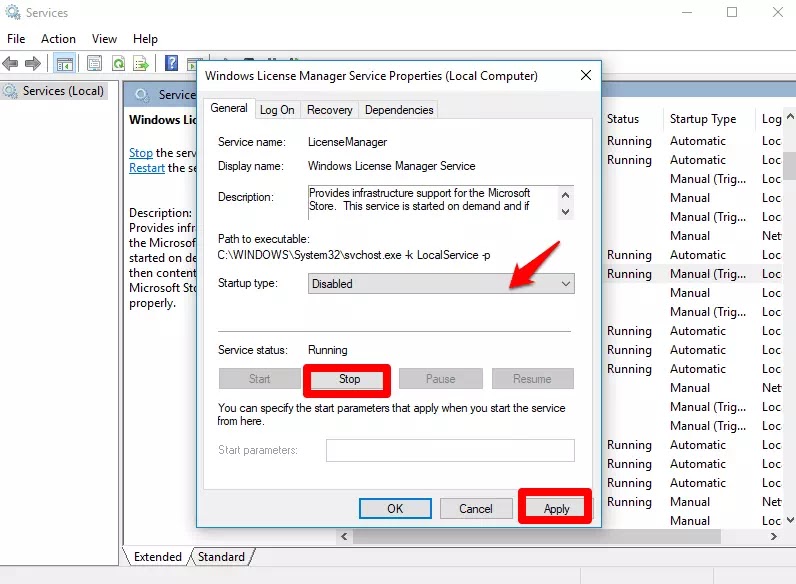
Task: Open the Dependencies tab
Action: pos(399,110)
